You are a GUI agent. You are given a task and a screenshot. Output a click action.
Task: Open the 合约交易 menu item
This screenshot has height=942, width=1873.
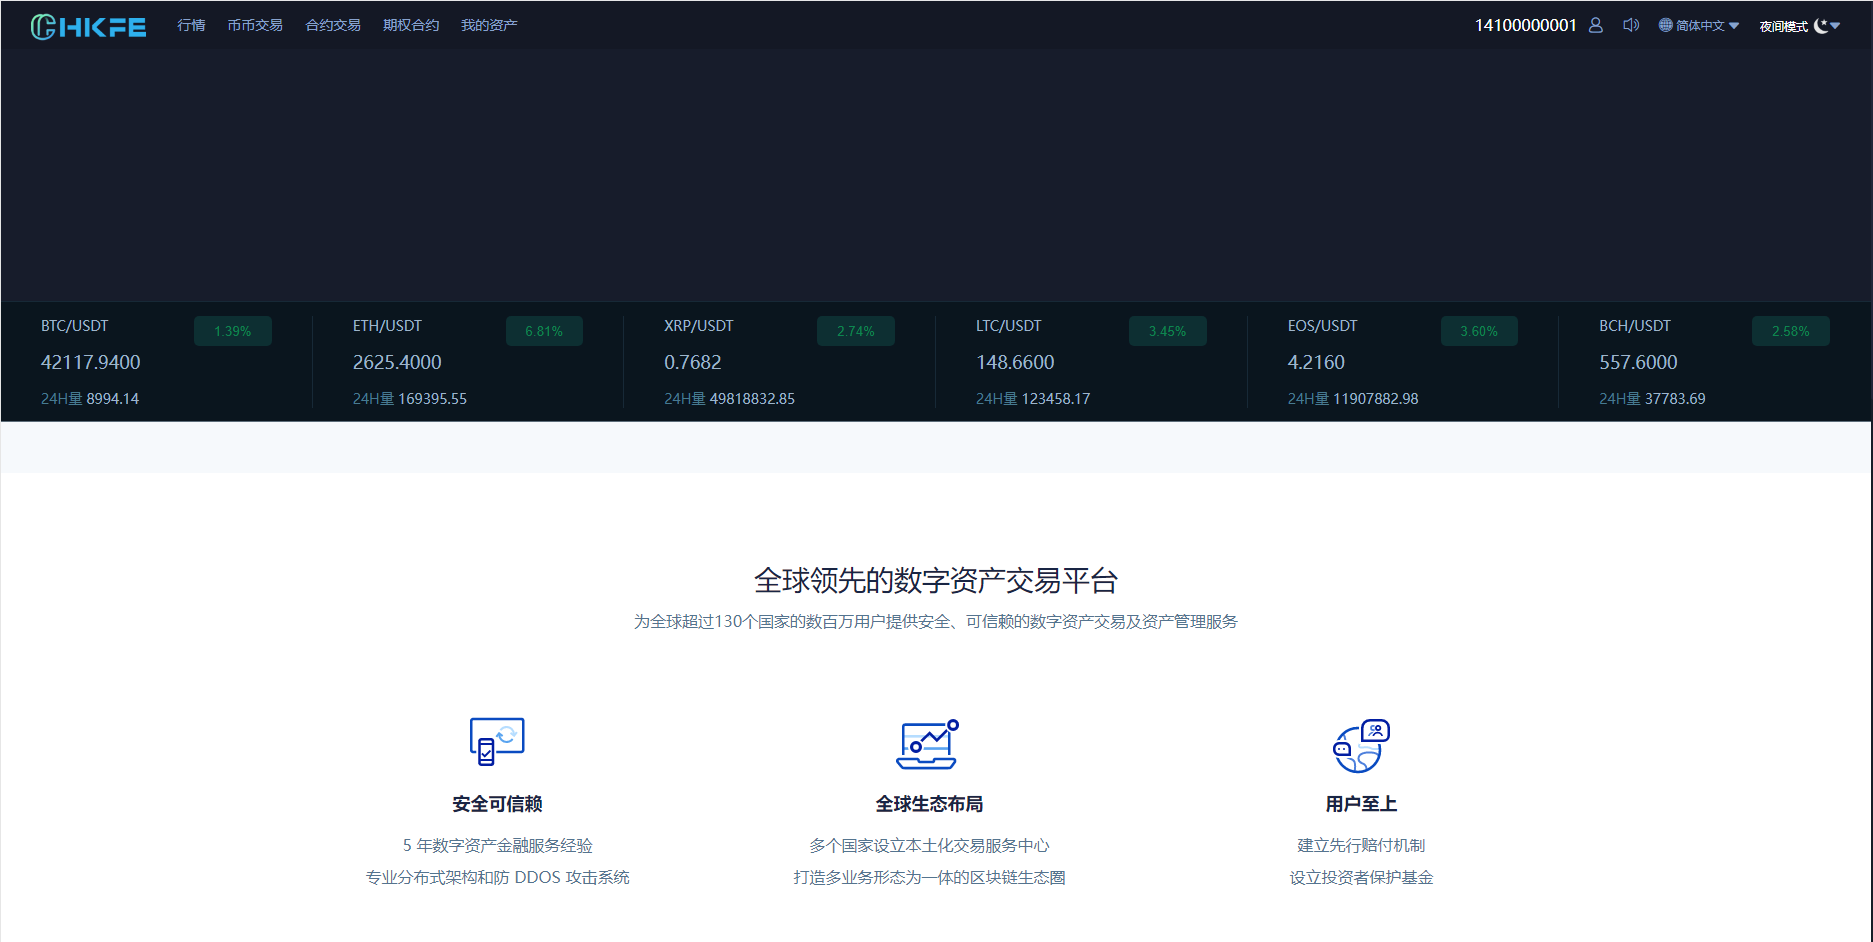(332, 24)
